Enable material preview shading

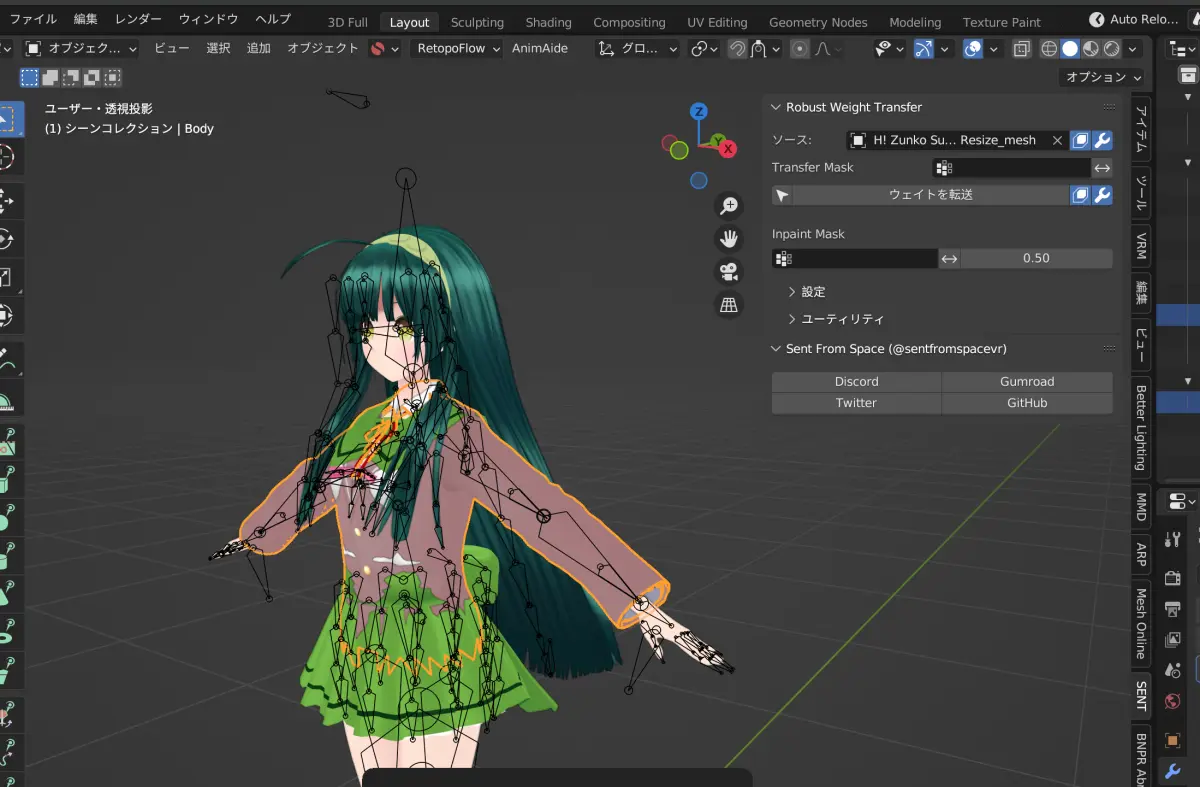tap(1091, 48)
